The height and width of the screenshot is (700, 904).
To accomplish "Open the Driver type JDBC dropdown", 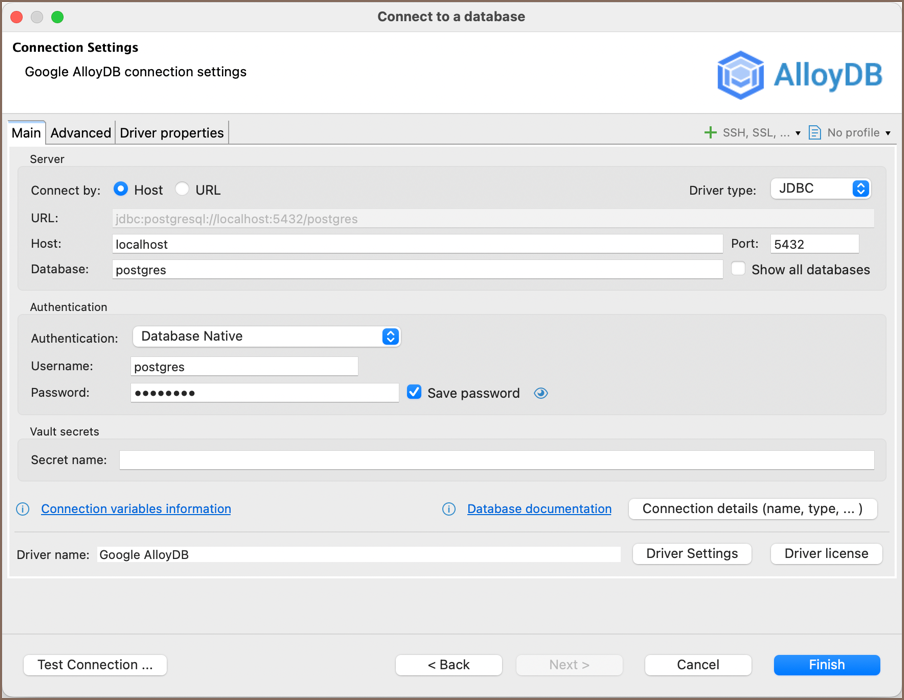I will coord(820,189).
